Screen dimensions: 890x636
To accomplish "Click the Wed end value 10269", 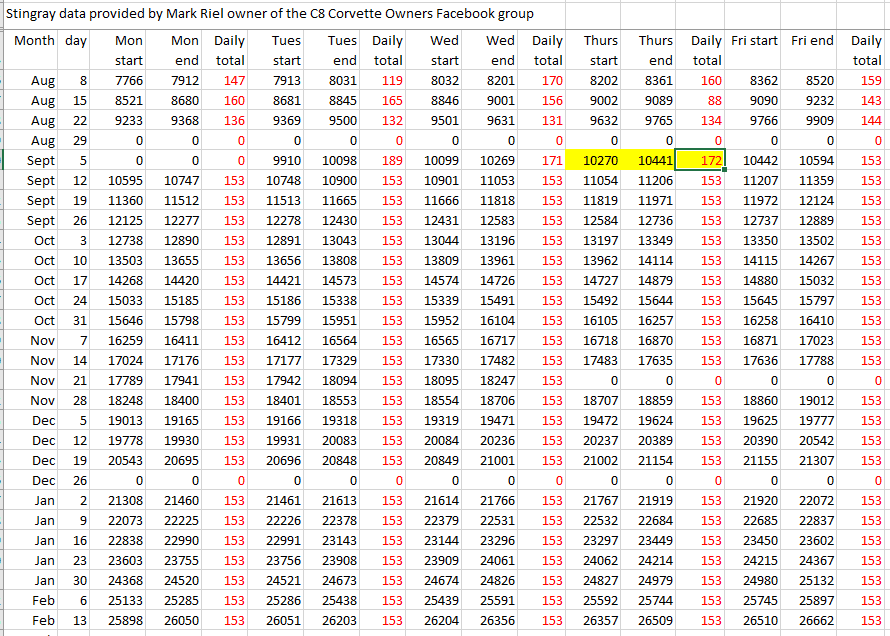I will click(x=497, y=161).
